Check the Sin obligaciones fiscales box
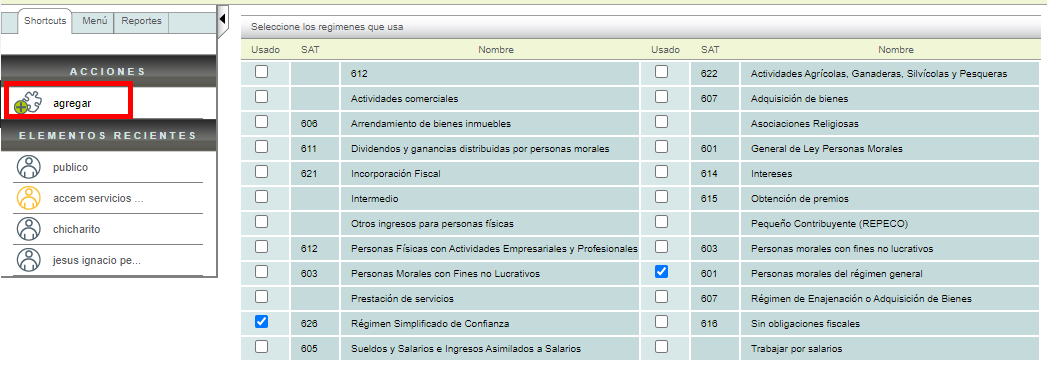 pyautogui.click(x=661, y=321)
